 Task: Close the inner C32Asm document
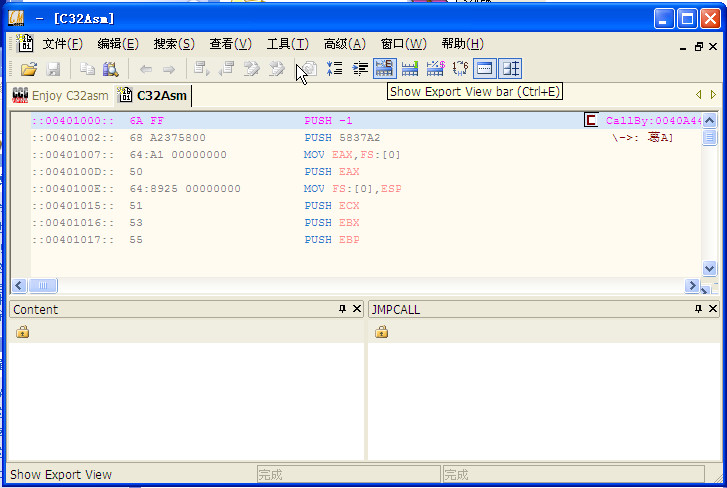(x=713, y=47)
